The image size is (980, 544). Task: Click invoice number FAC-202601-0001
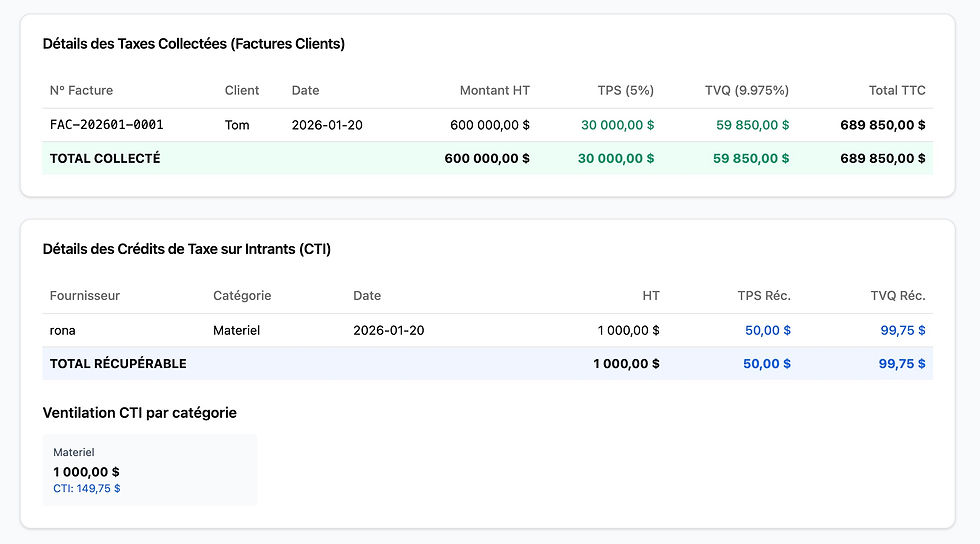click(x=107, y=125)
